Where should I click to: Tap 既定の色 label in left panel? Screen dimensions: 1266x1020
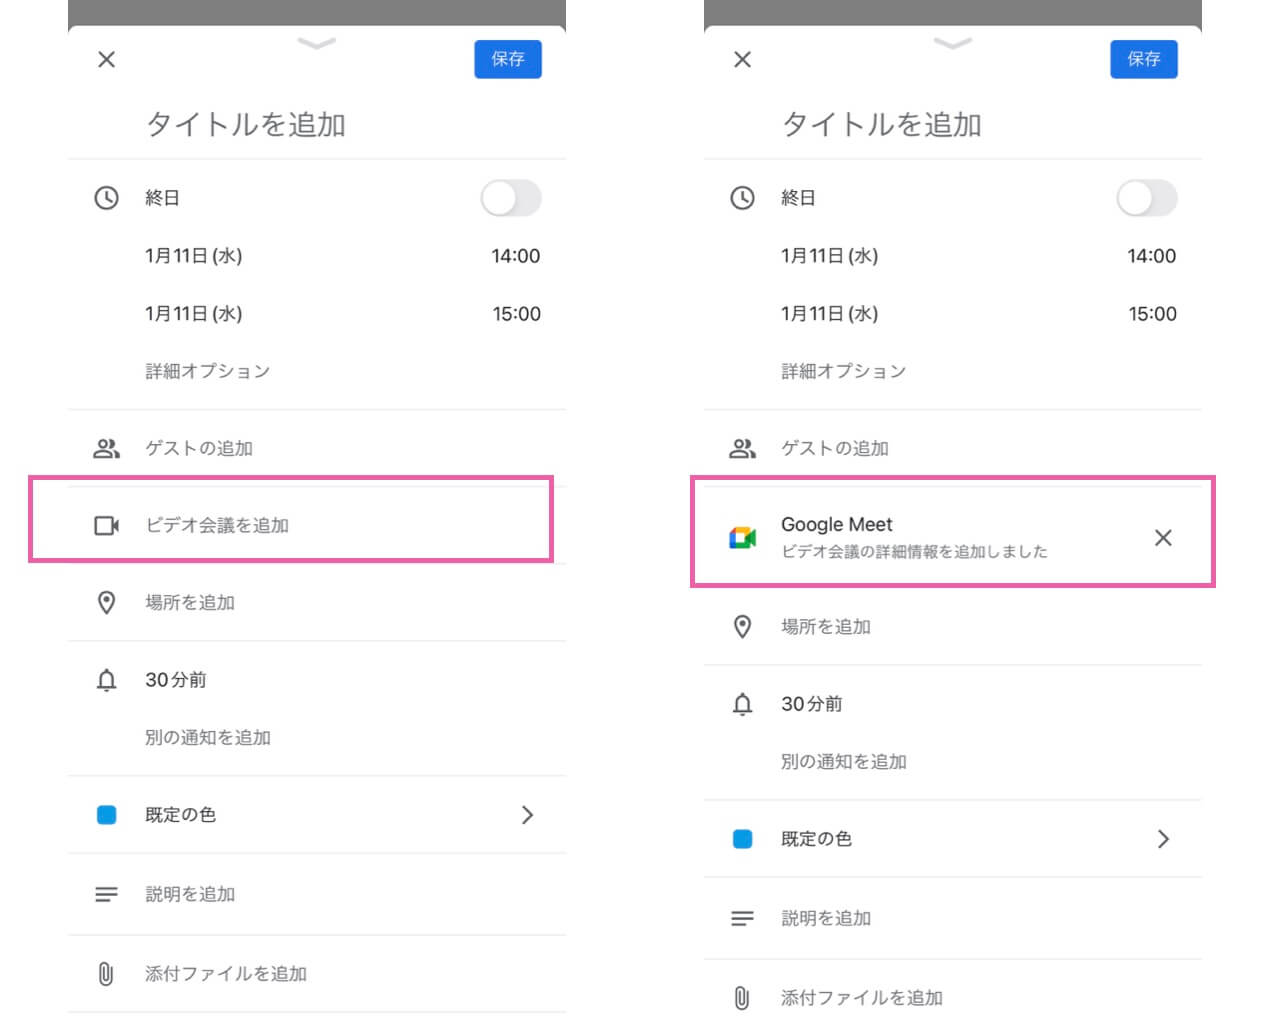[181, 815]
